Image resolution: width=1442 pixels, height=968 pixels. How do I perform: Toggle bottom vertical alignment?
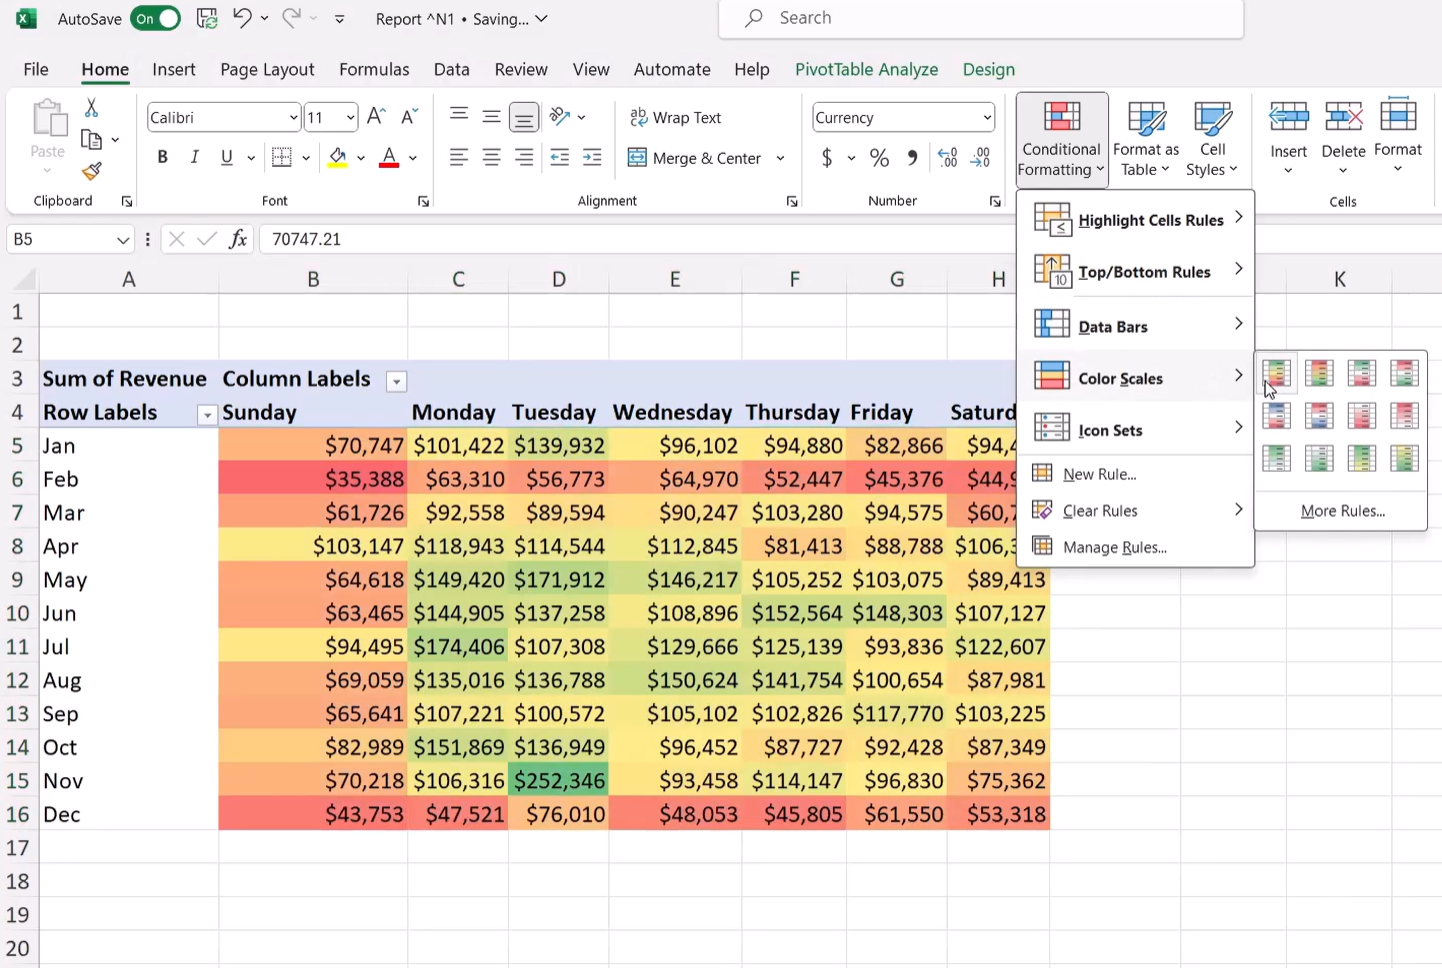click(523, 117)
